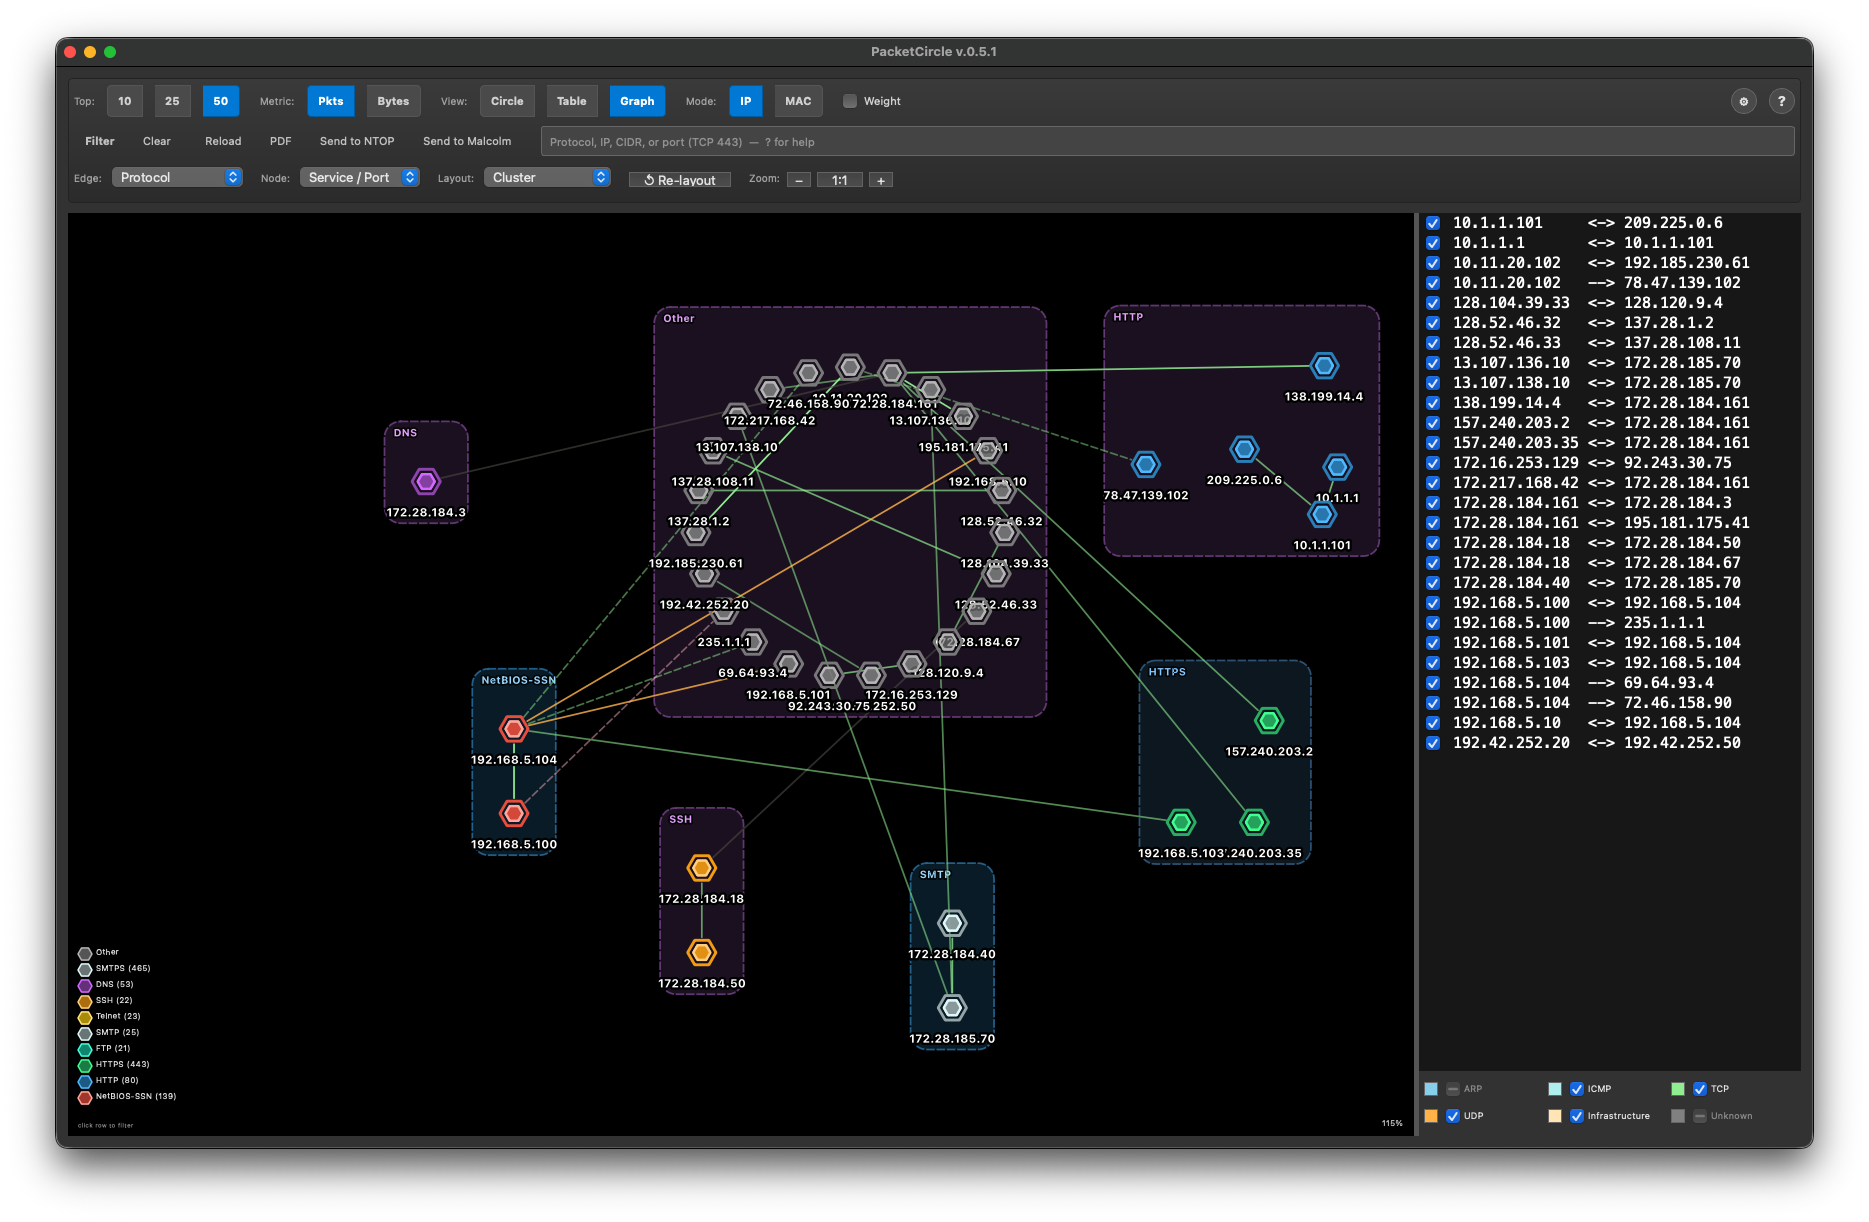Enable the Weight checkbox
The image size is (1869, 1222).
850,101
